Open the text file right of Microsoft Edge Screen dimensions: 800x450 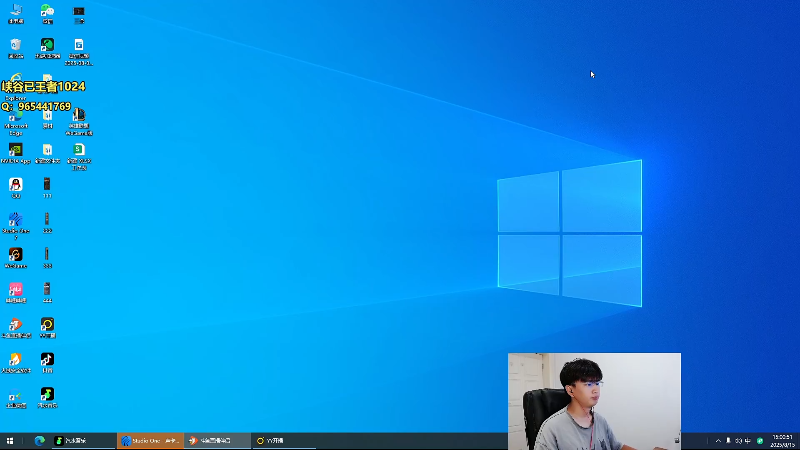(x=47, y=119)
